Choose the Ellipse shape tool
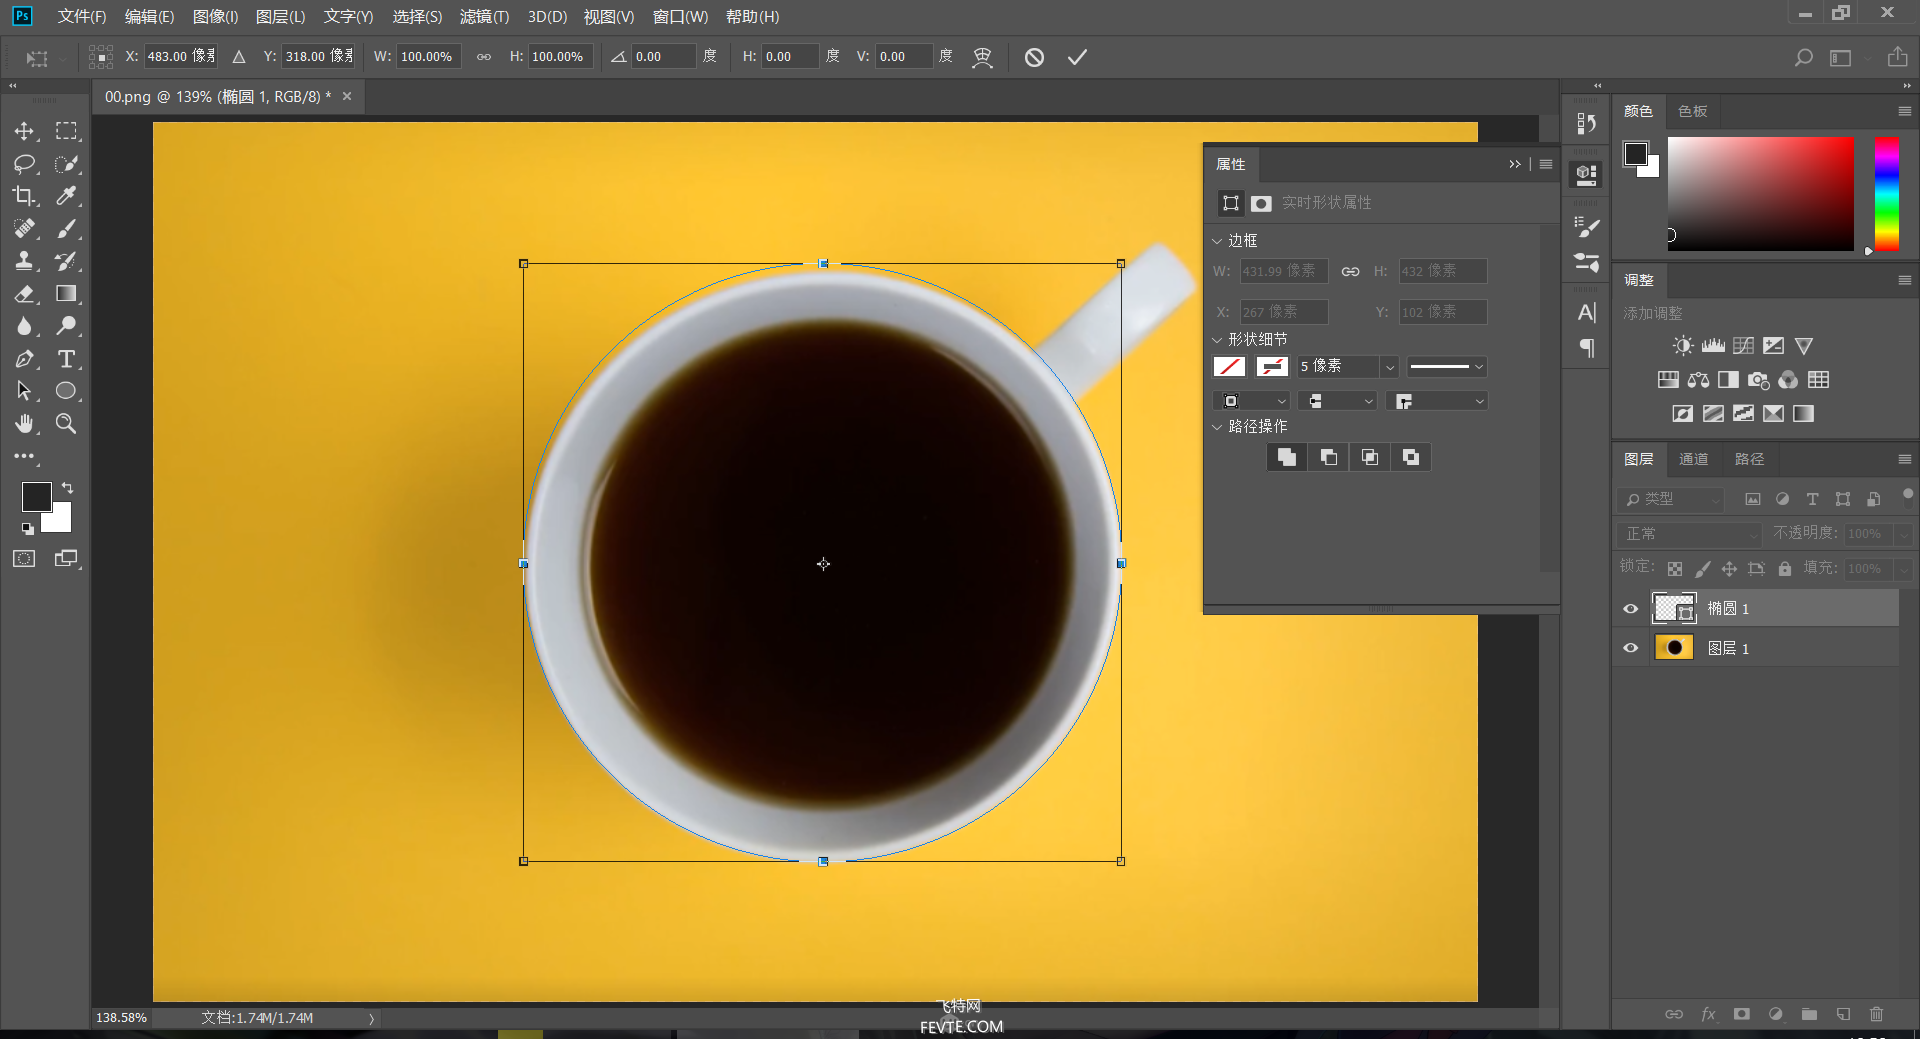Image resolution: width=1920 pixels, height=1039 pixels. coord(66,391)
